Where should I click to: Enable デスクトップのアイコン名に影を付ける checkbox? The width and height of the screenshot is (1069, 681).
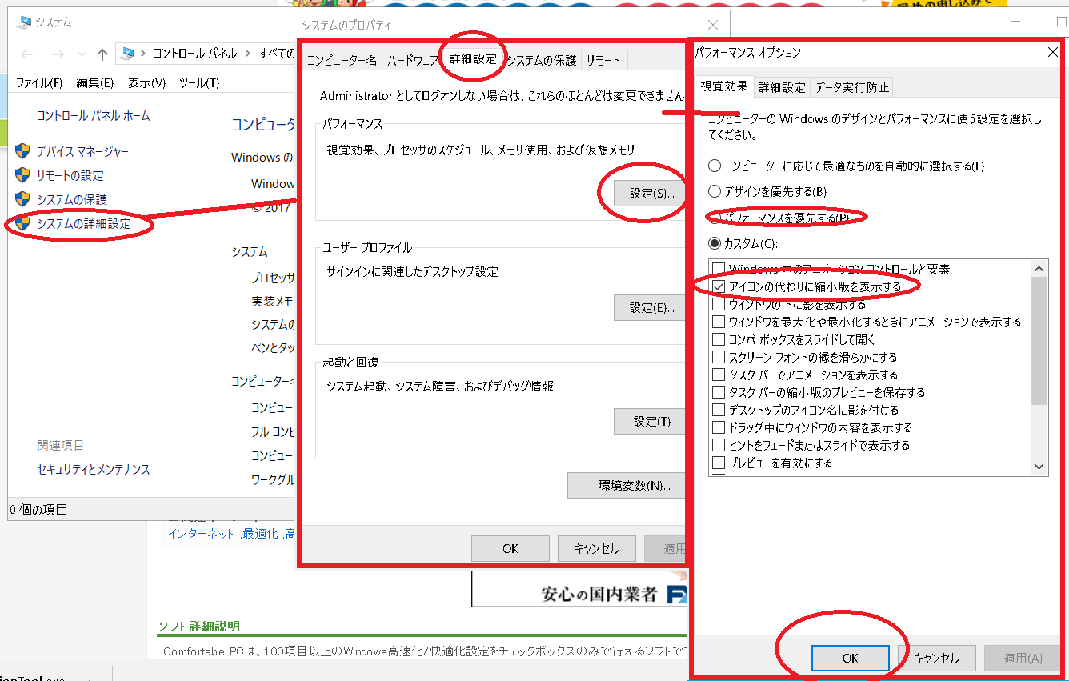point(718,410)
